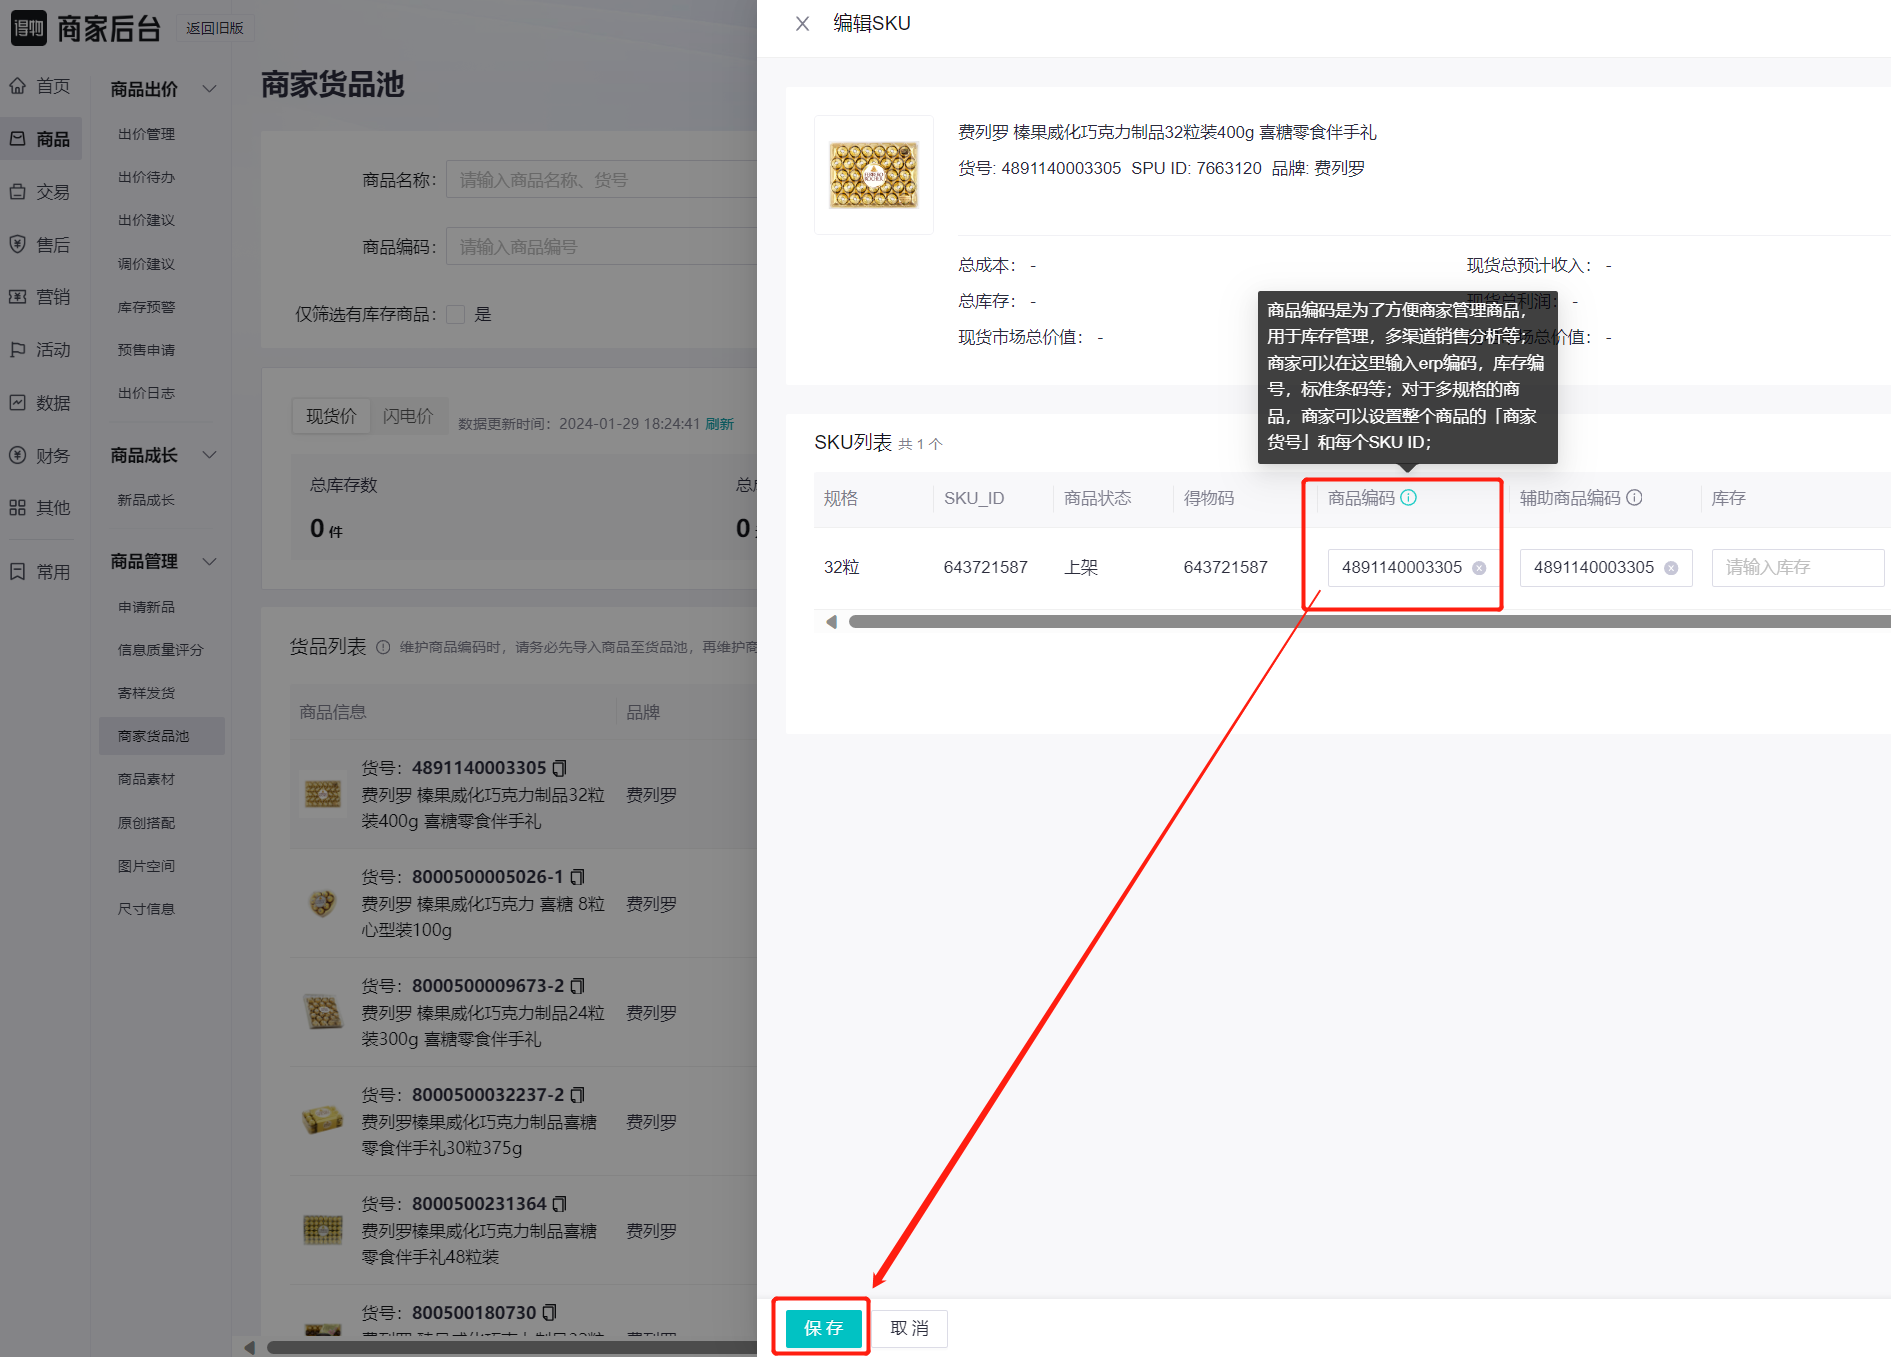Image resolution: width=1891 pixels, height=1357 pixels.
Task: Open the 财务 sidebar section
Action: [x=41, y=456]
